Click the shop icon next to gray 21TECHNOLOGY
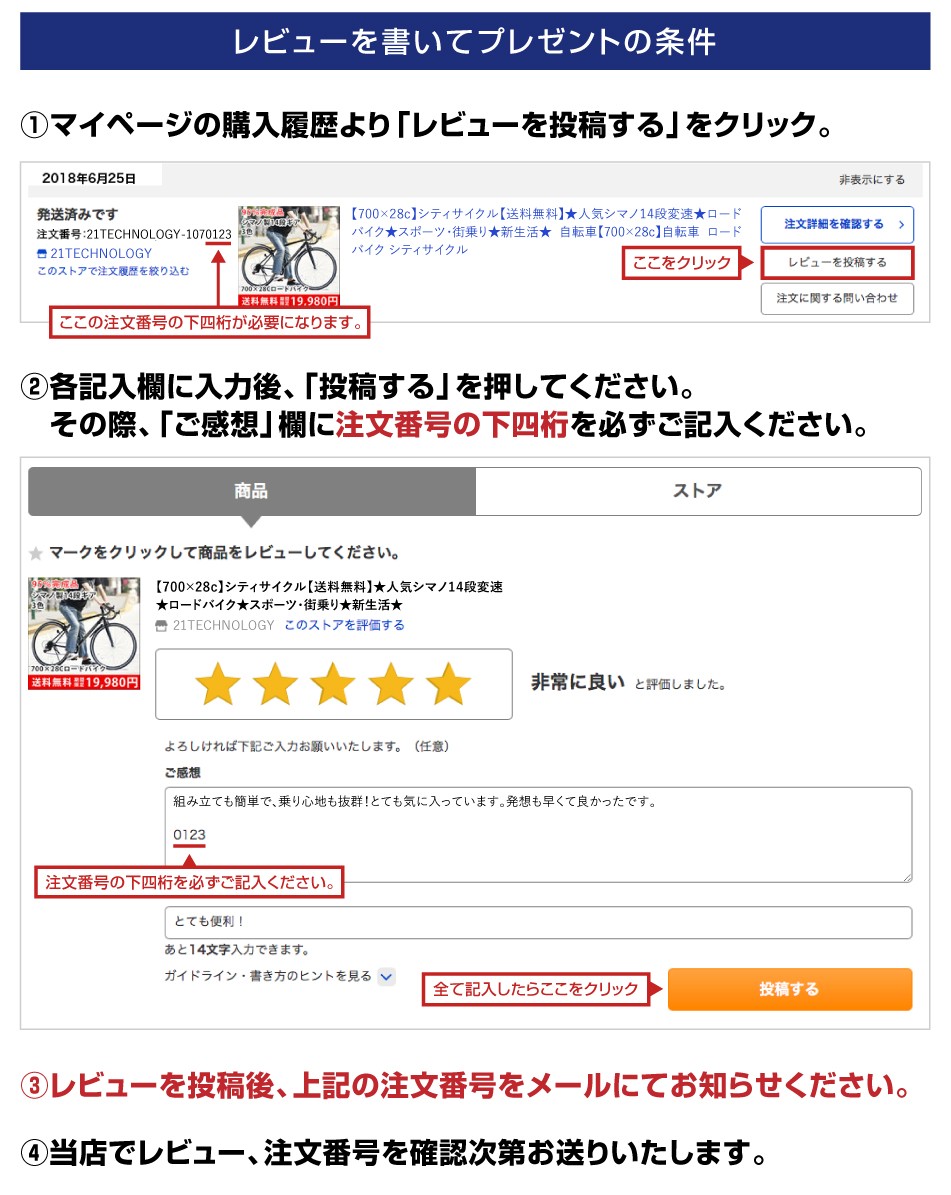This screenshot has height=1195, width=951. pyautogui.click(x=161, y=626)
